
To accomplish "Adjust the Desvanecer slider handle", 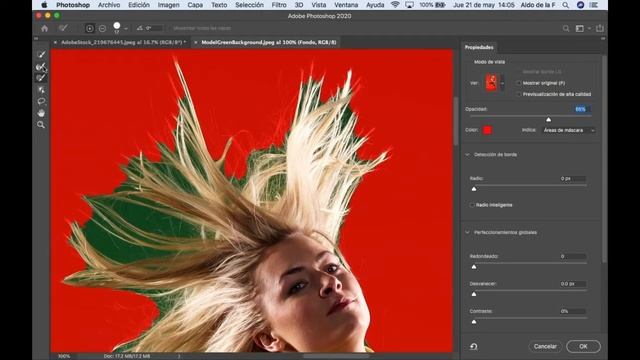I will pyautogui.click(x=474, y=294).
